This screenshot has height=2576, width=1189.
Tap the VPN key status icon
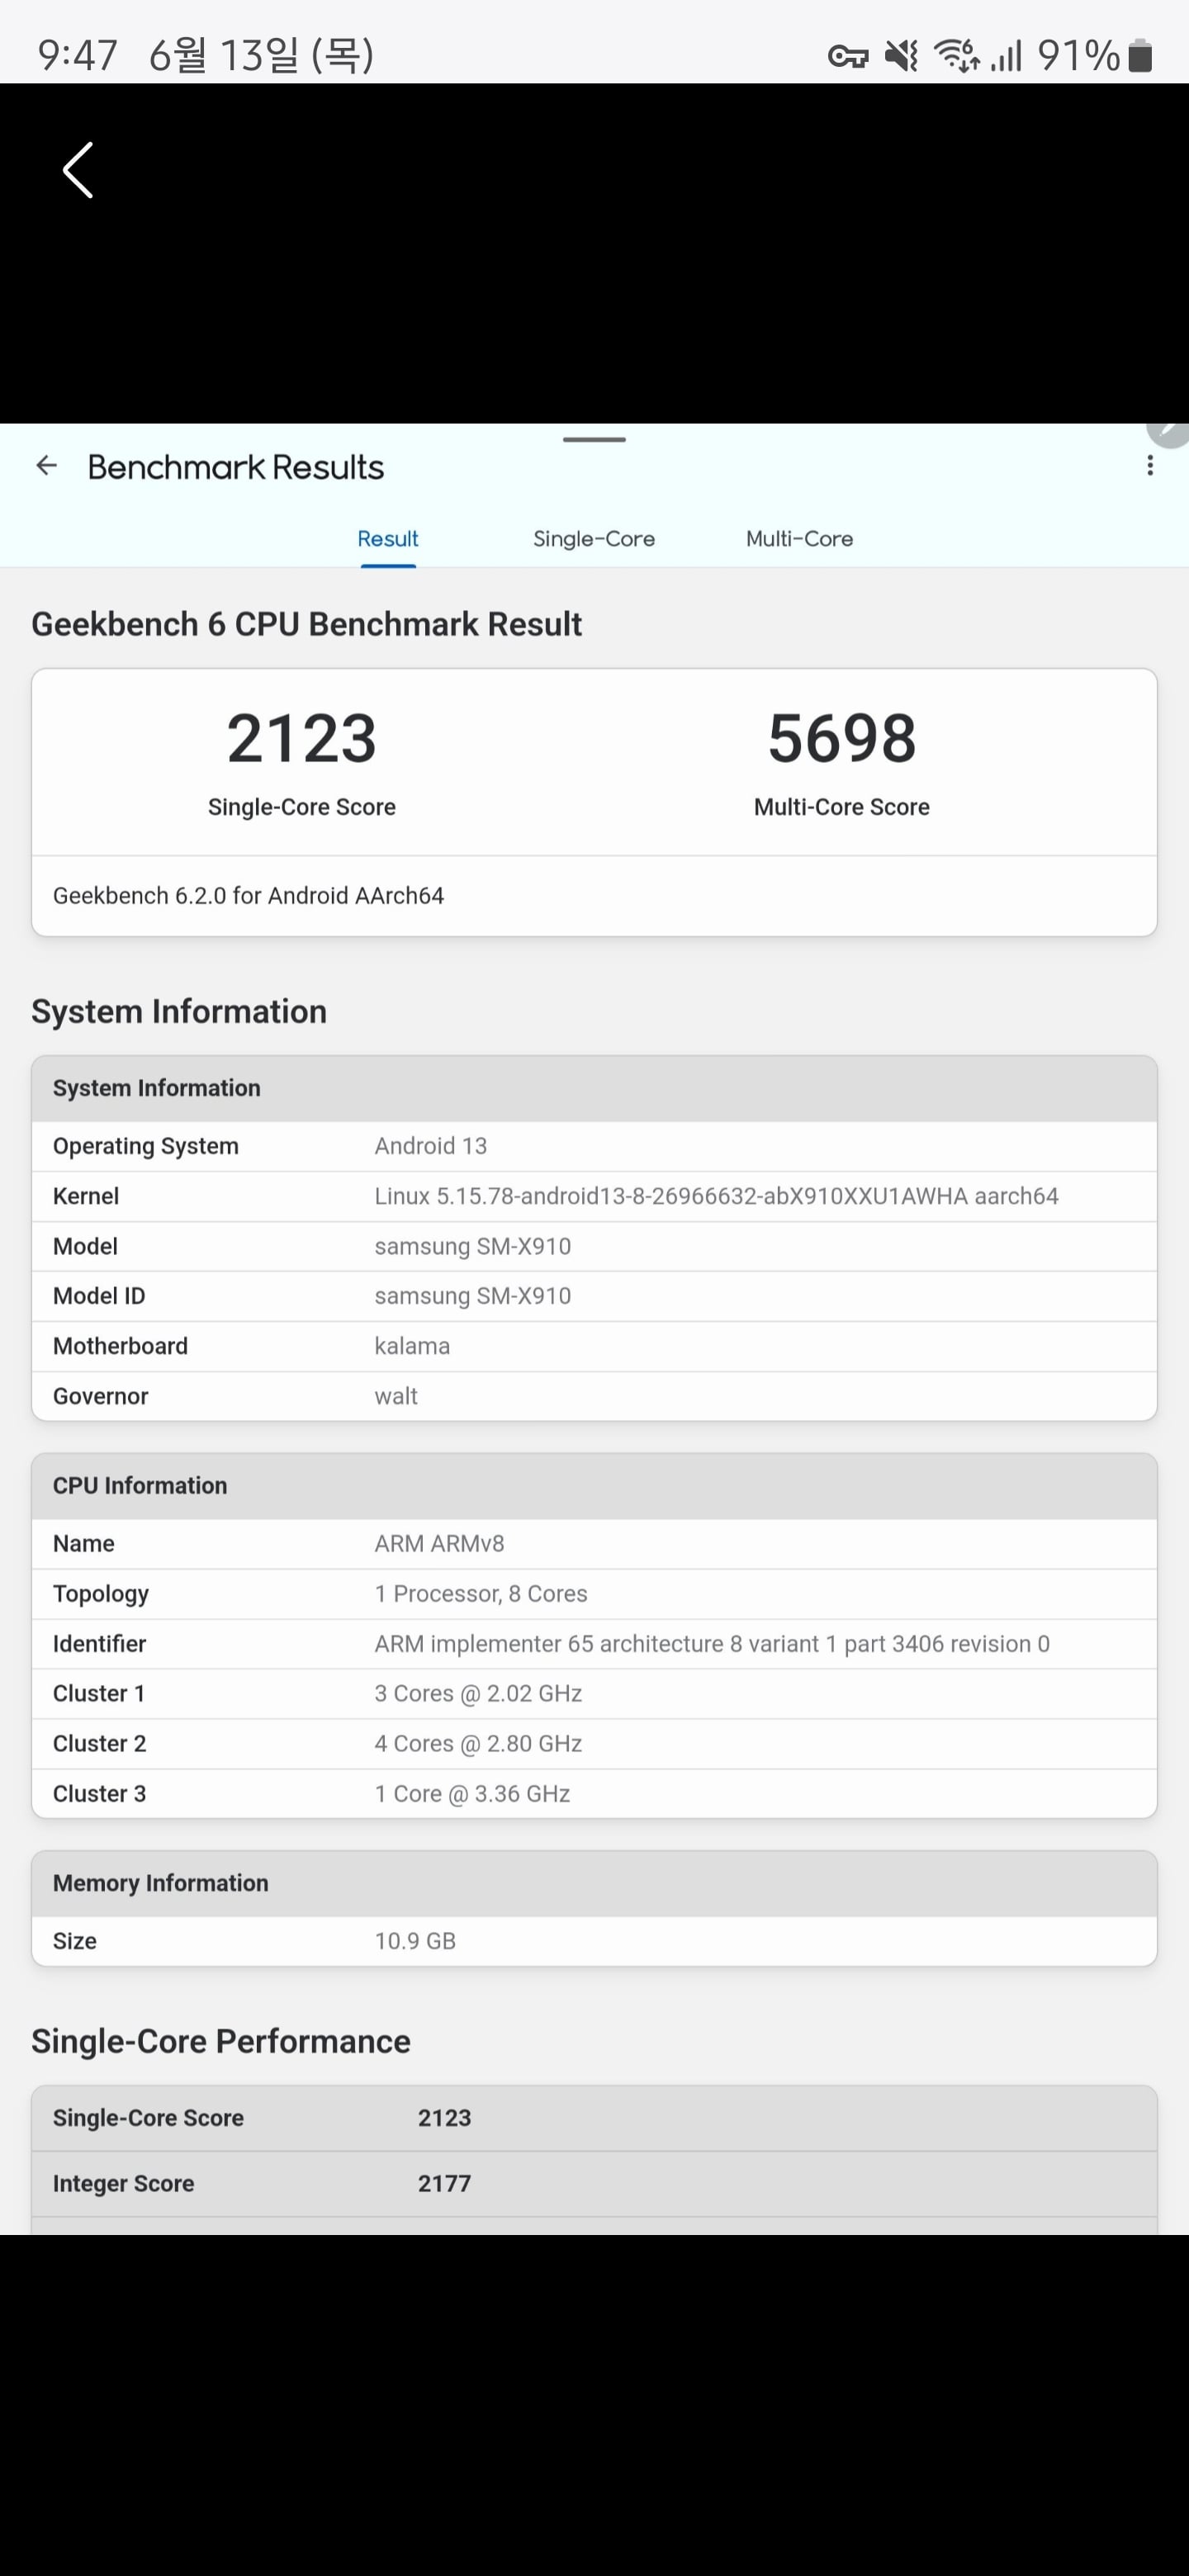[x=848, y=56]
